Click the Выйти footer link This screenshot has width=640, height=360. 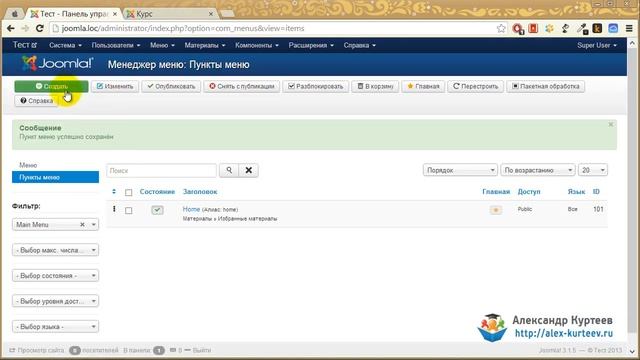pos(202,350)
